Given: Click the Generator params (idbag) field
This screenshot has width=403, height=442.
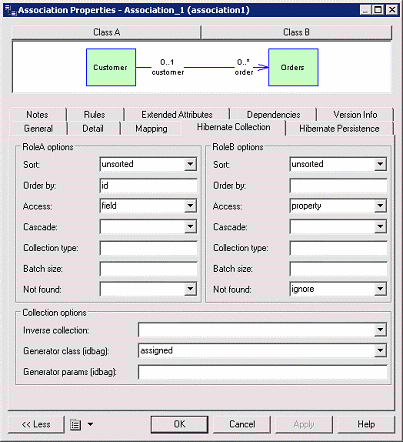Looking at the screenshot, I should [263, 372].
